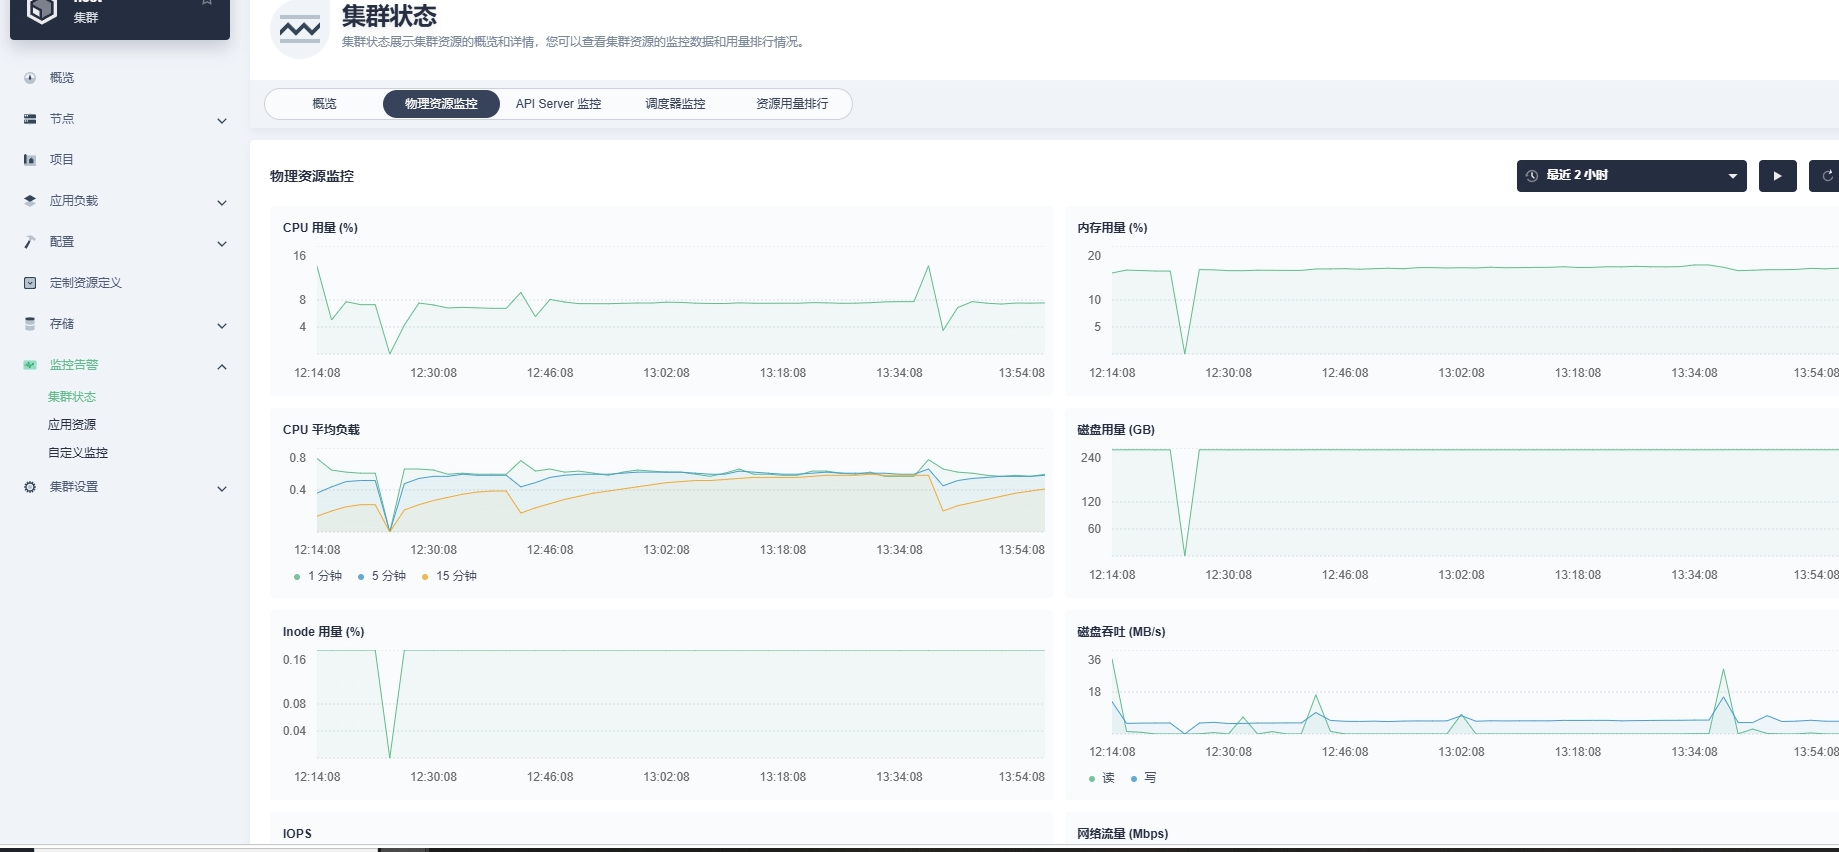Open 项目 in the sidebar
The width and height of the screenshot is (1839, 852).
(x=62, y=160)
